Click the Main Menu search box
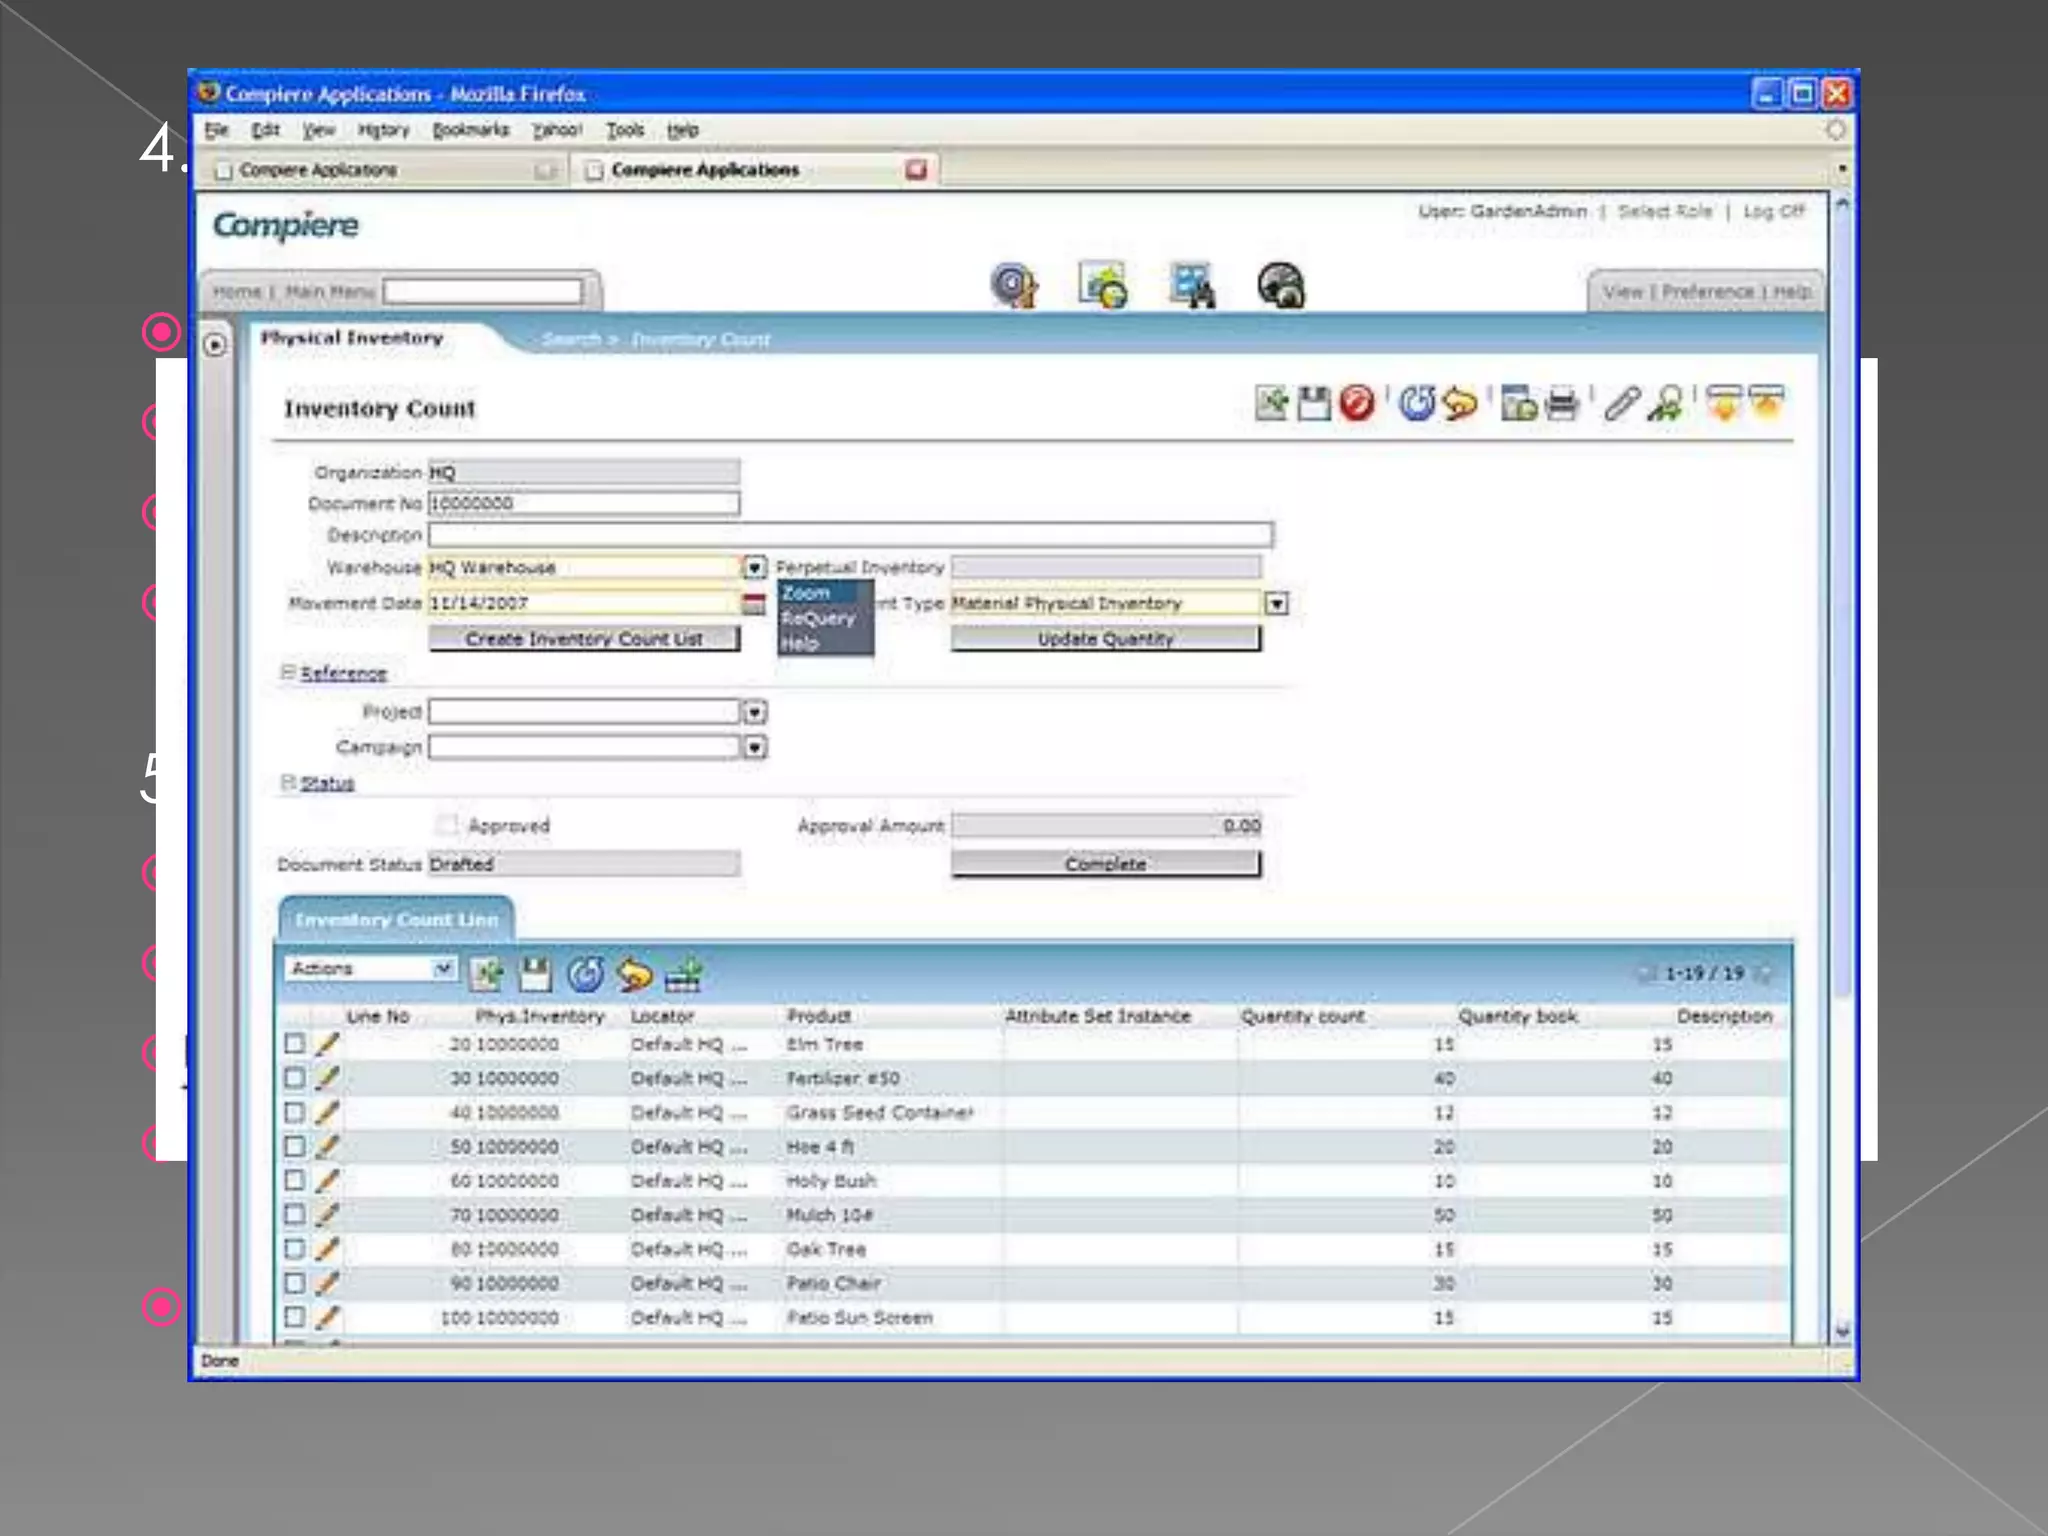The width and height of the screenshot is (2048, 1536). (484, 291)
